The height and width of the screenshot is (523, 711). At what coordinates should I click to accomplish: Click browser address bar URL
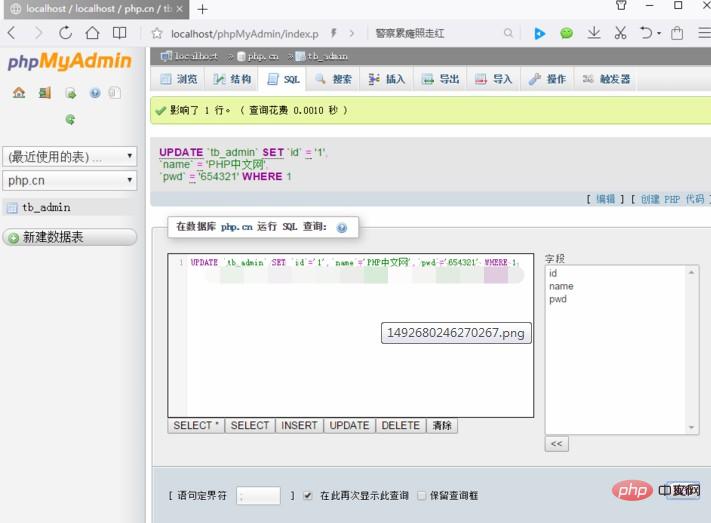245,34
